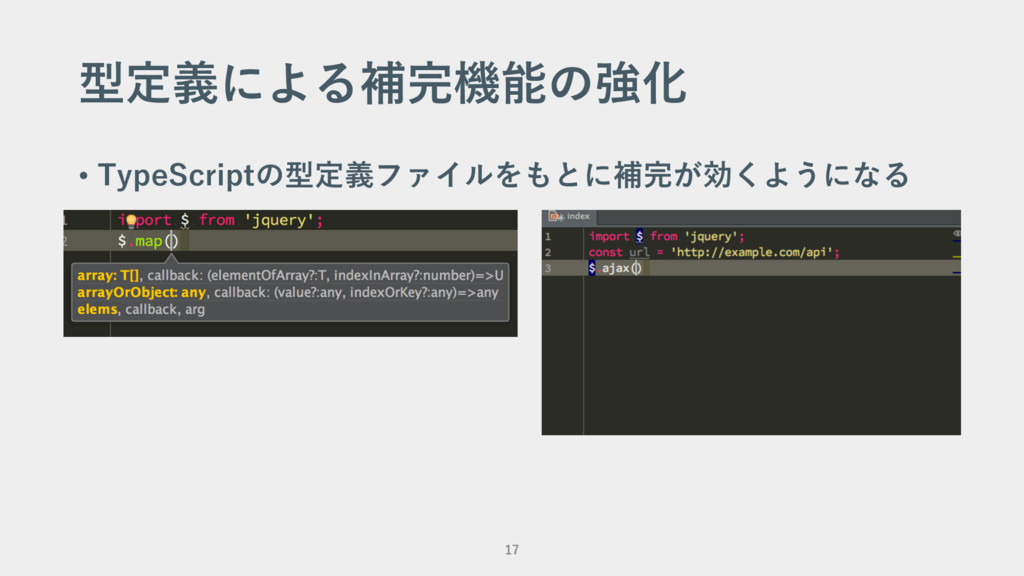The width and height of the screenshot is (1024, 576).
Task: Click the lightbulb quick-fix icon on import line
Action: tap(131, 221)
